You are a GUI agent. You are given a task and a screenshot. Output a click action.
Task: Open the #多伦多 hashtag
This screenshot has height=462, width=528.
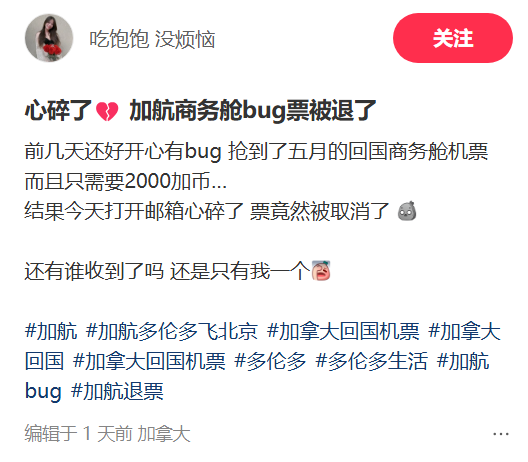pos(270,361)
